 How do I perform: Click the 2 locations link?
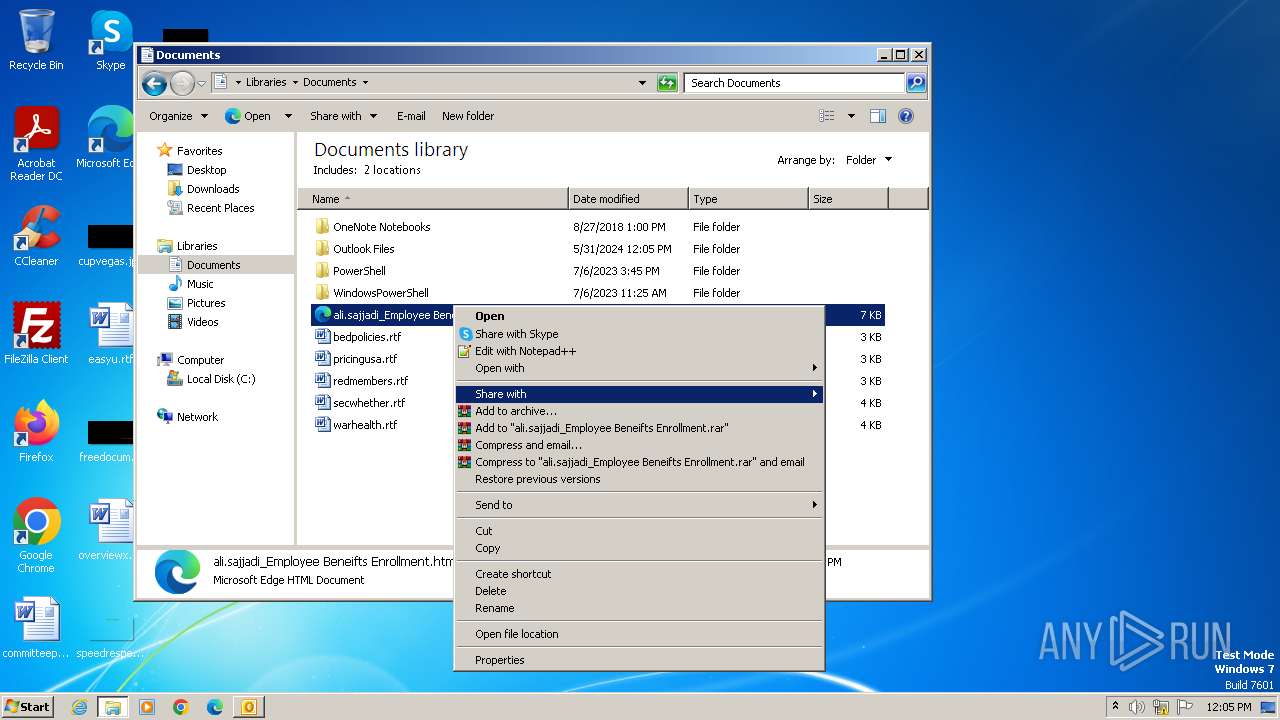pyautogui.click(x=392, y=170)
